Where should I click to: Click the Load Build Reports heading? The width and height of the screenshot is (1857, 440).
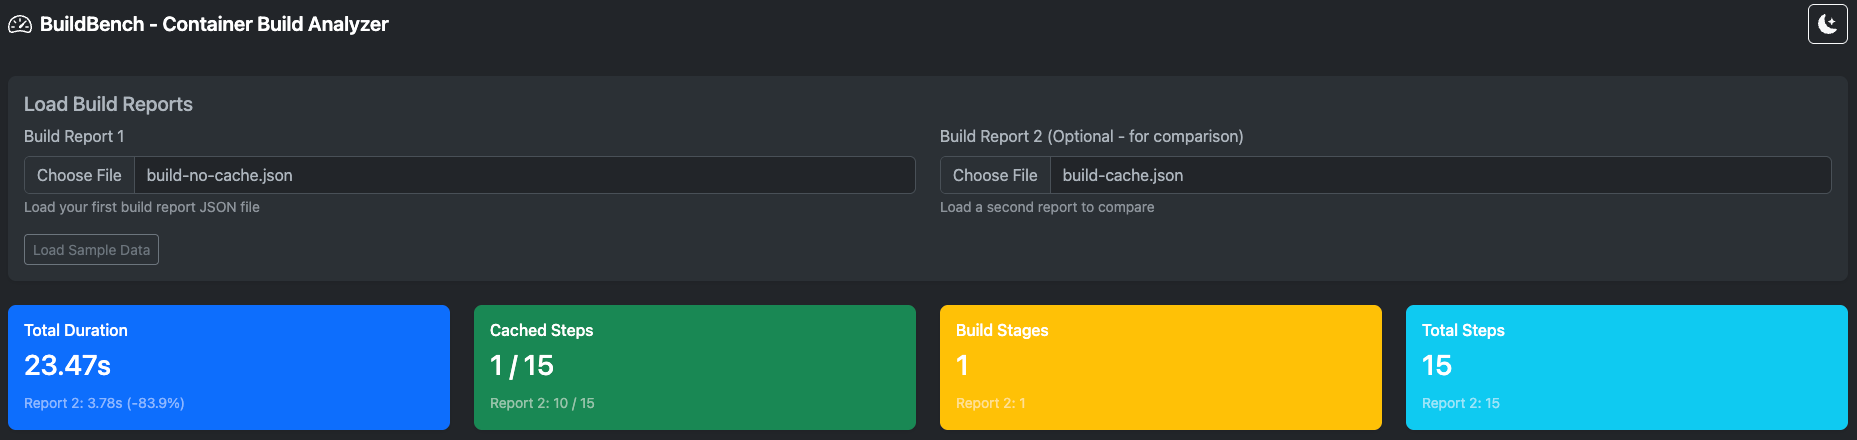point(108,104)
